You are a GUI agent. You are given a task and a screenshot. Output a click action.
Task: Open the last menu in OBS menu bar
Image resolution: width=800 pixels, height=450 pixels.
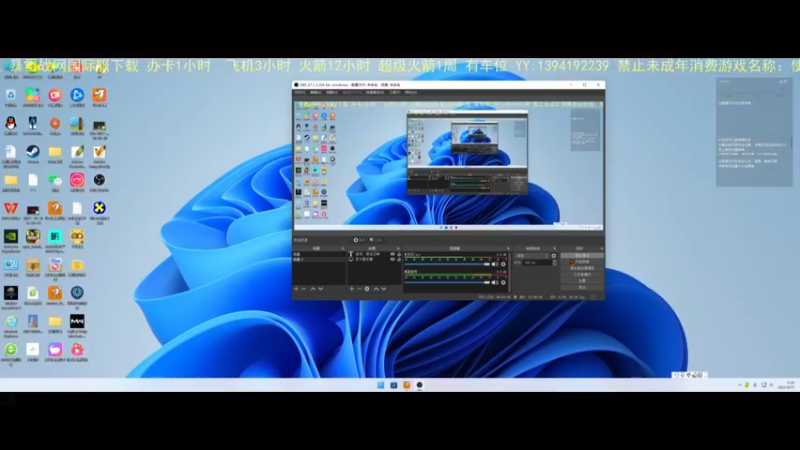click(411, 92)
